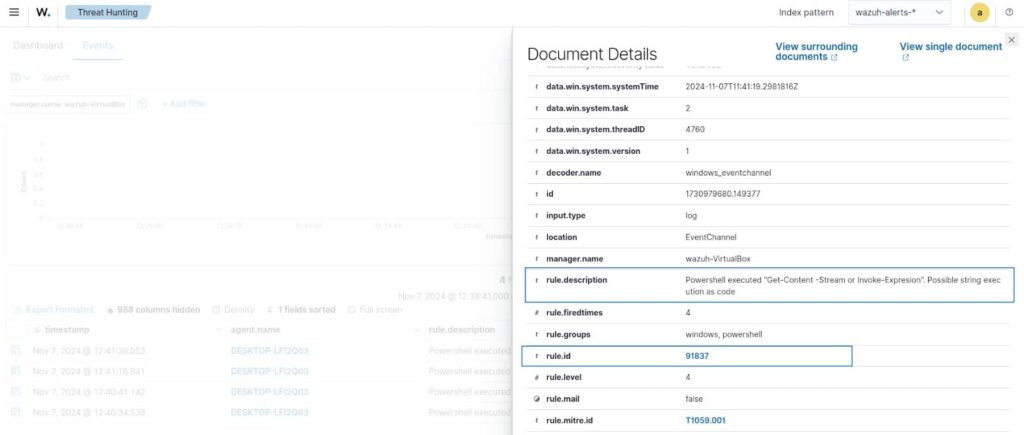Open the hamburger navigation menu
Viewport: 1024px width, 435px height.
tap(13, 12)
